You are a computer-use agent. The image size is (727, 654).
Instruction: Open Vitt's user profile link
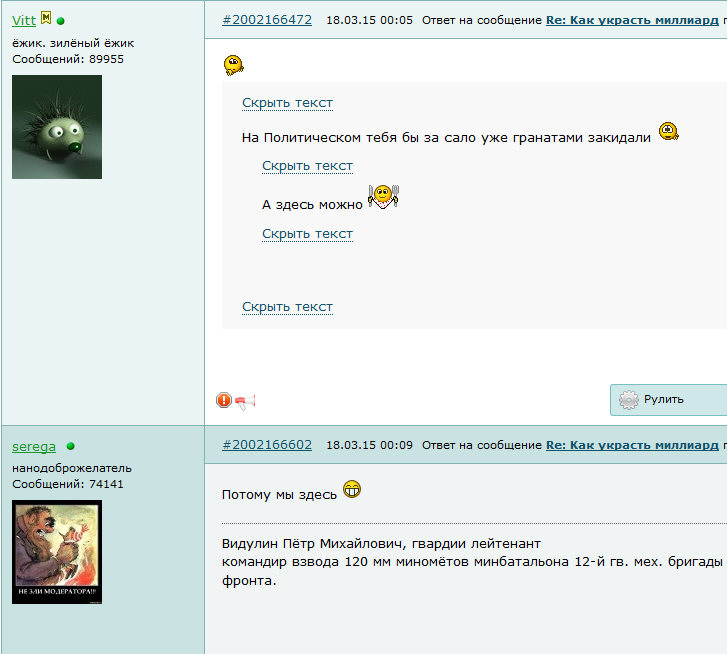pyautogui.click(x=24, y=20)
